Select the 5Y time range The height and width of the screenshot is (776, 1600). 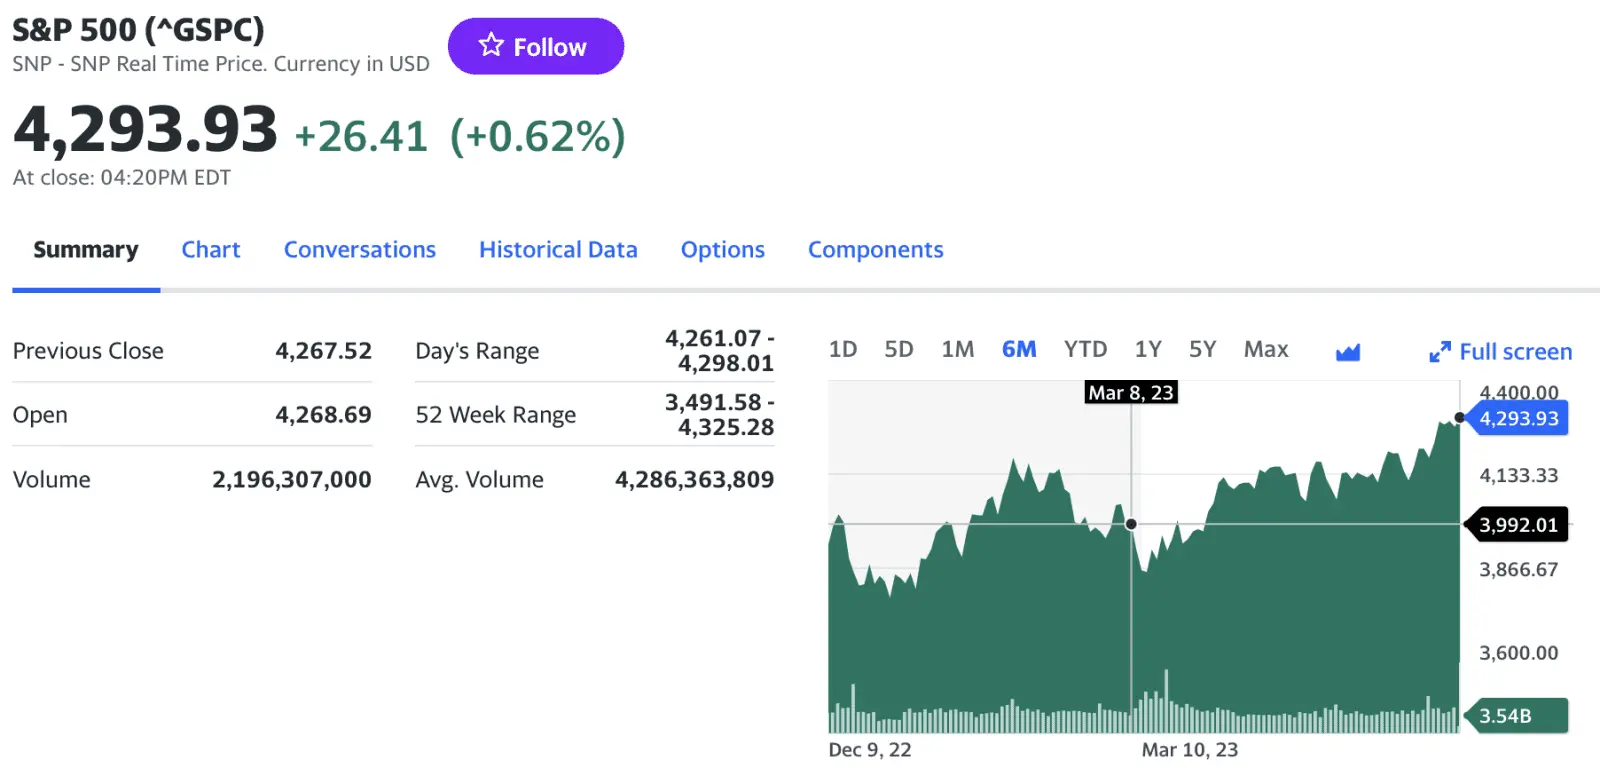pyautogui.click(x=1202, y=350)
